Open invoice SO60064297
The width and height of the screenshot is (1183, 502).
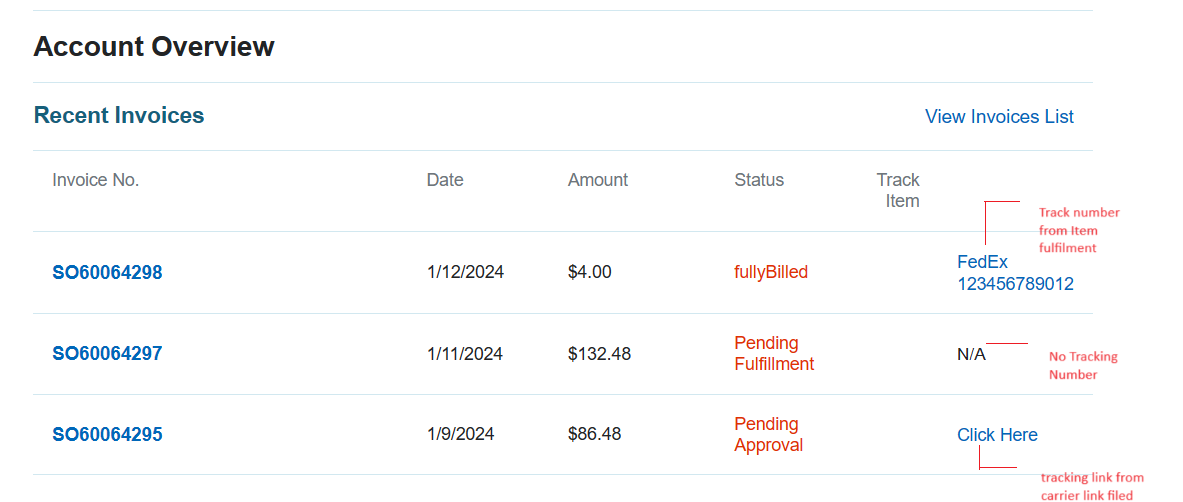[107, 353]
